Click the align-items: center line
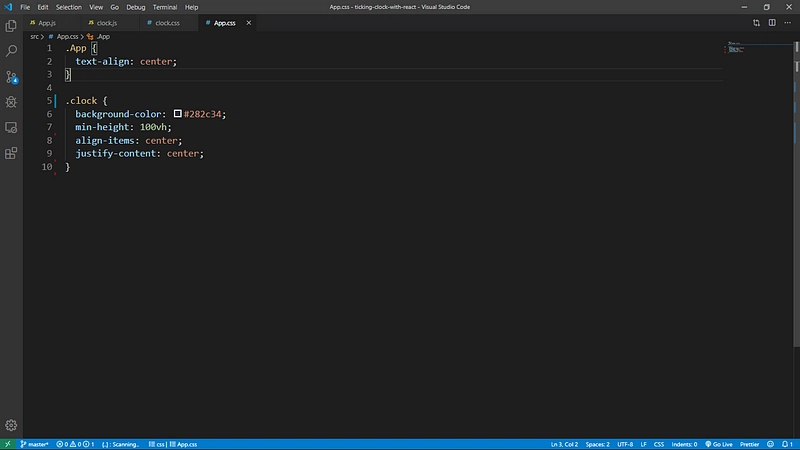 click(x=129, y=140)
